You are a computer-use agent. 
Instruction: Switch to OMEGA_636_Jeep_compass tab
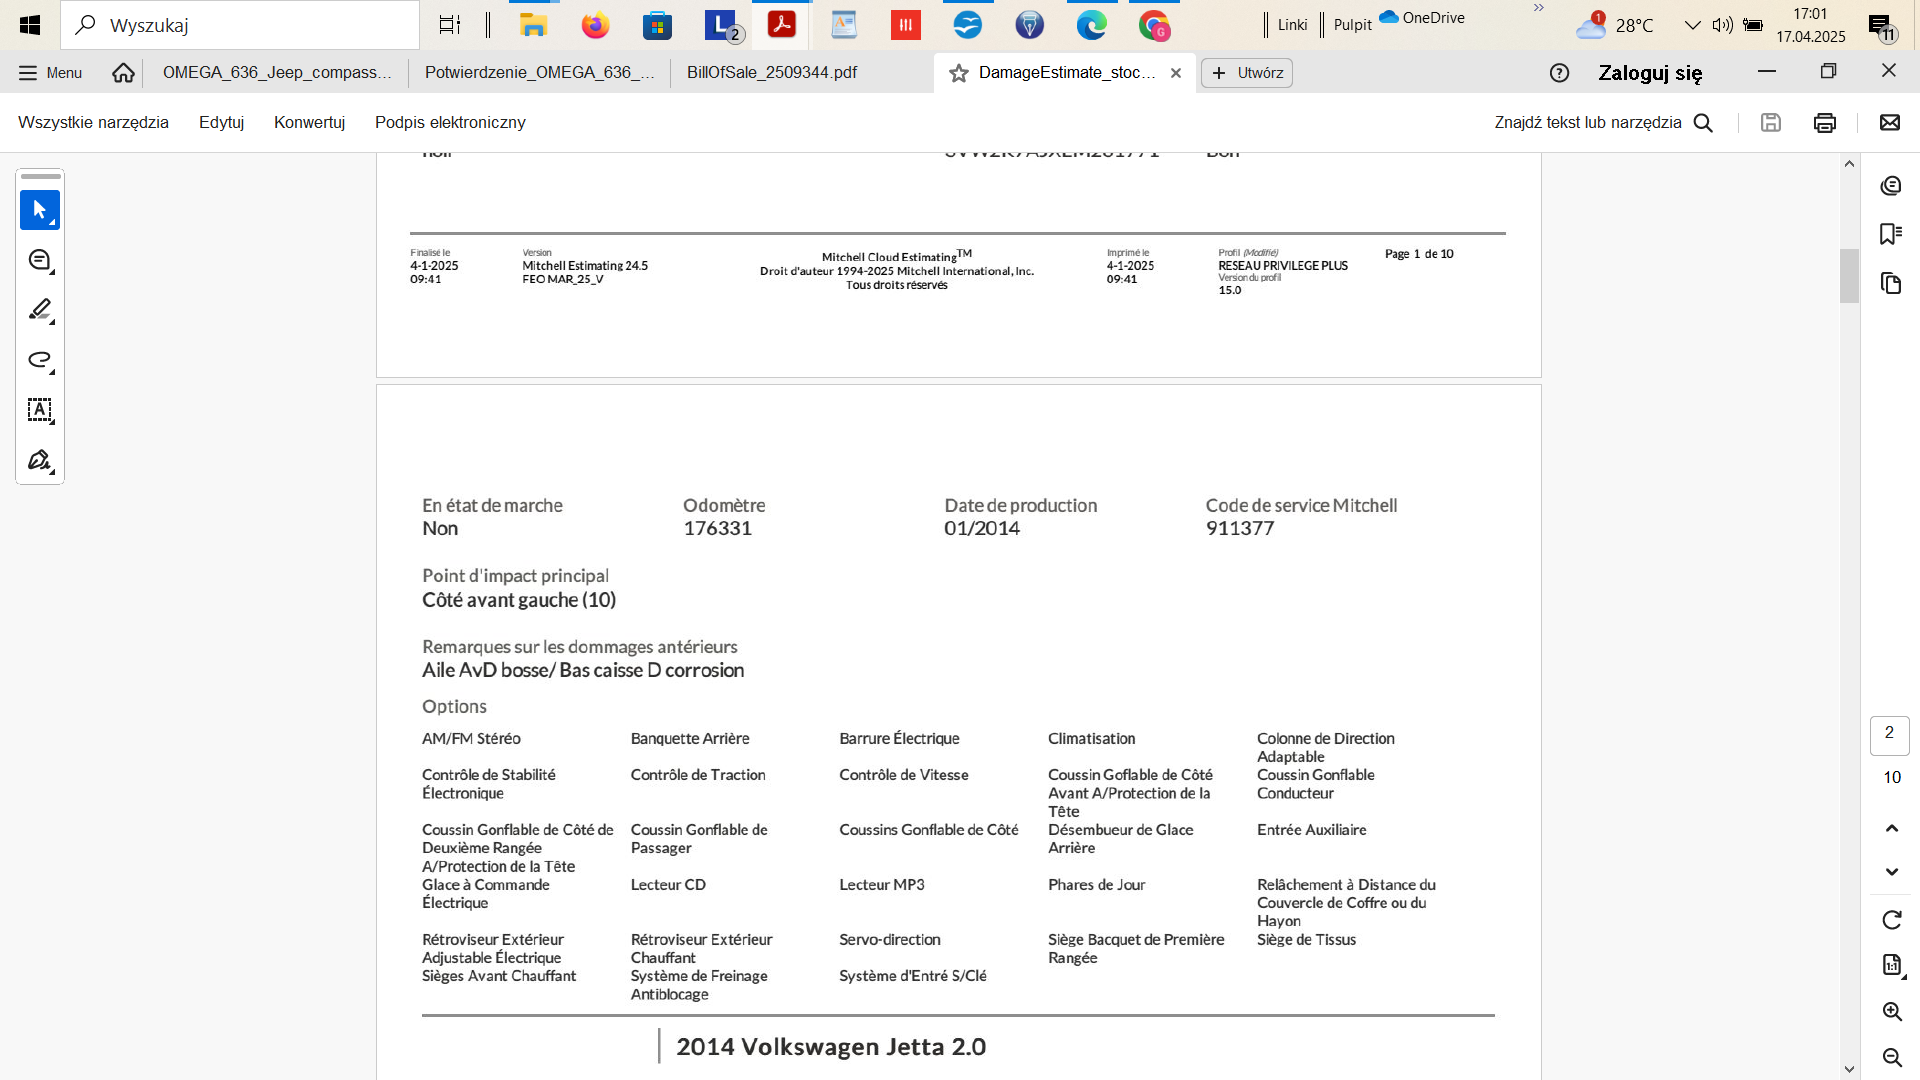pyautogui.click(x=277, y=73)
